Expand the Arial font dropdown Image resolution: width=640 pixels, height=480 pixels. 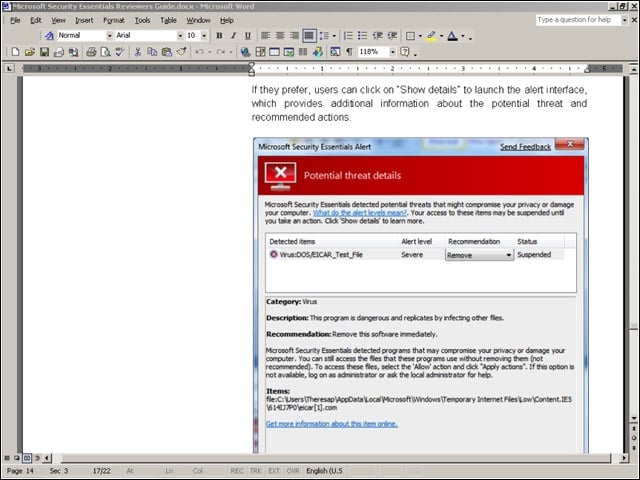pyautogui.click(x=180, y=36)
